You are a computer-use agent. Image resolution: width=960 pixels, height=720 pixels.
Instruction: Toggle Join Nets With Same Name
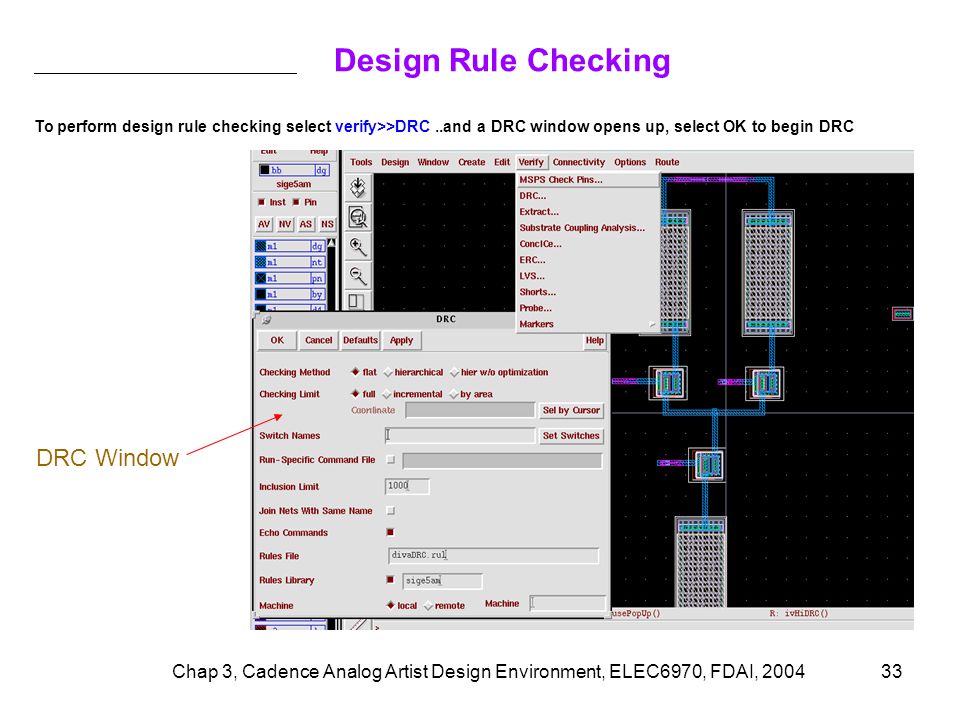click(391, 511)
